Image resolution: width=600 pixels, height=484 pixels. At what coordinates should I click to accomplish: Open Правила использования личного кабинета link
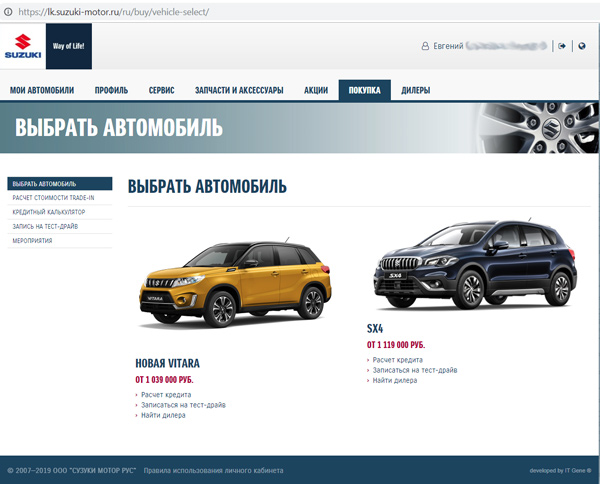click(213, 470)
